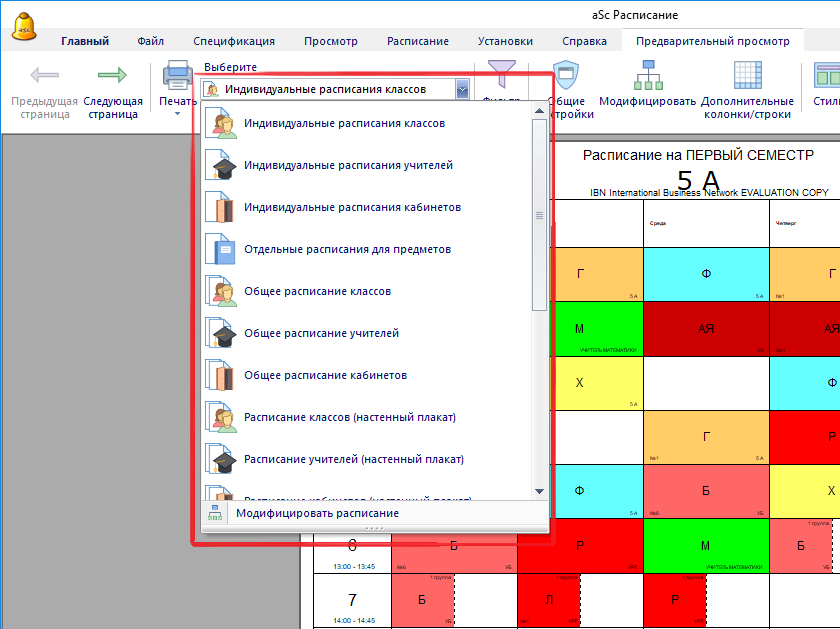Open the Расписание ribbon tab
This screenshot has width=840, height=629.
pyautogui.click(x=420, y=41)
